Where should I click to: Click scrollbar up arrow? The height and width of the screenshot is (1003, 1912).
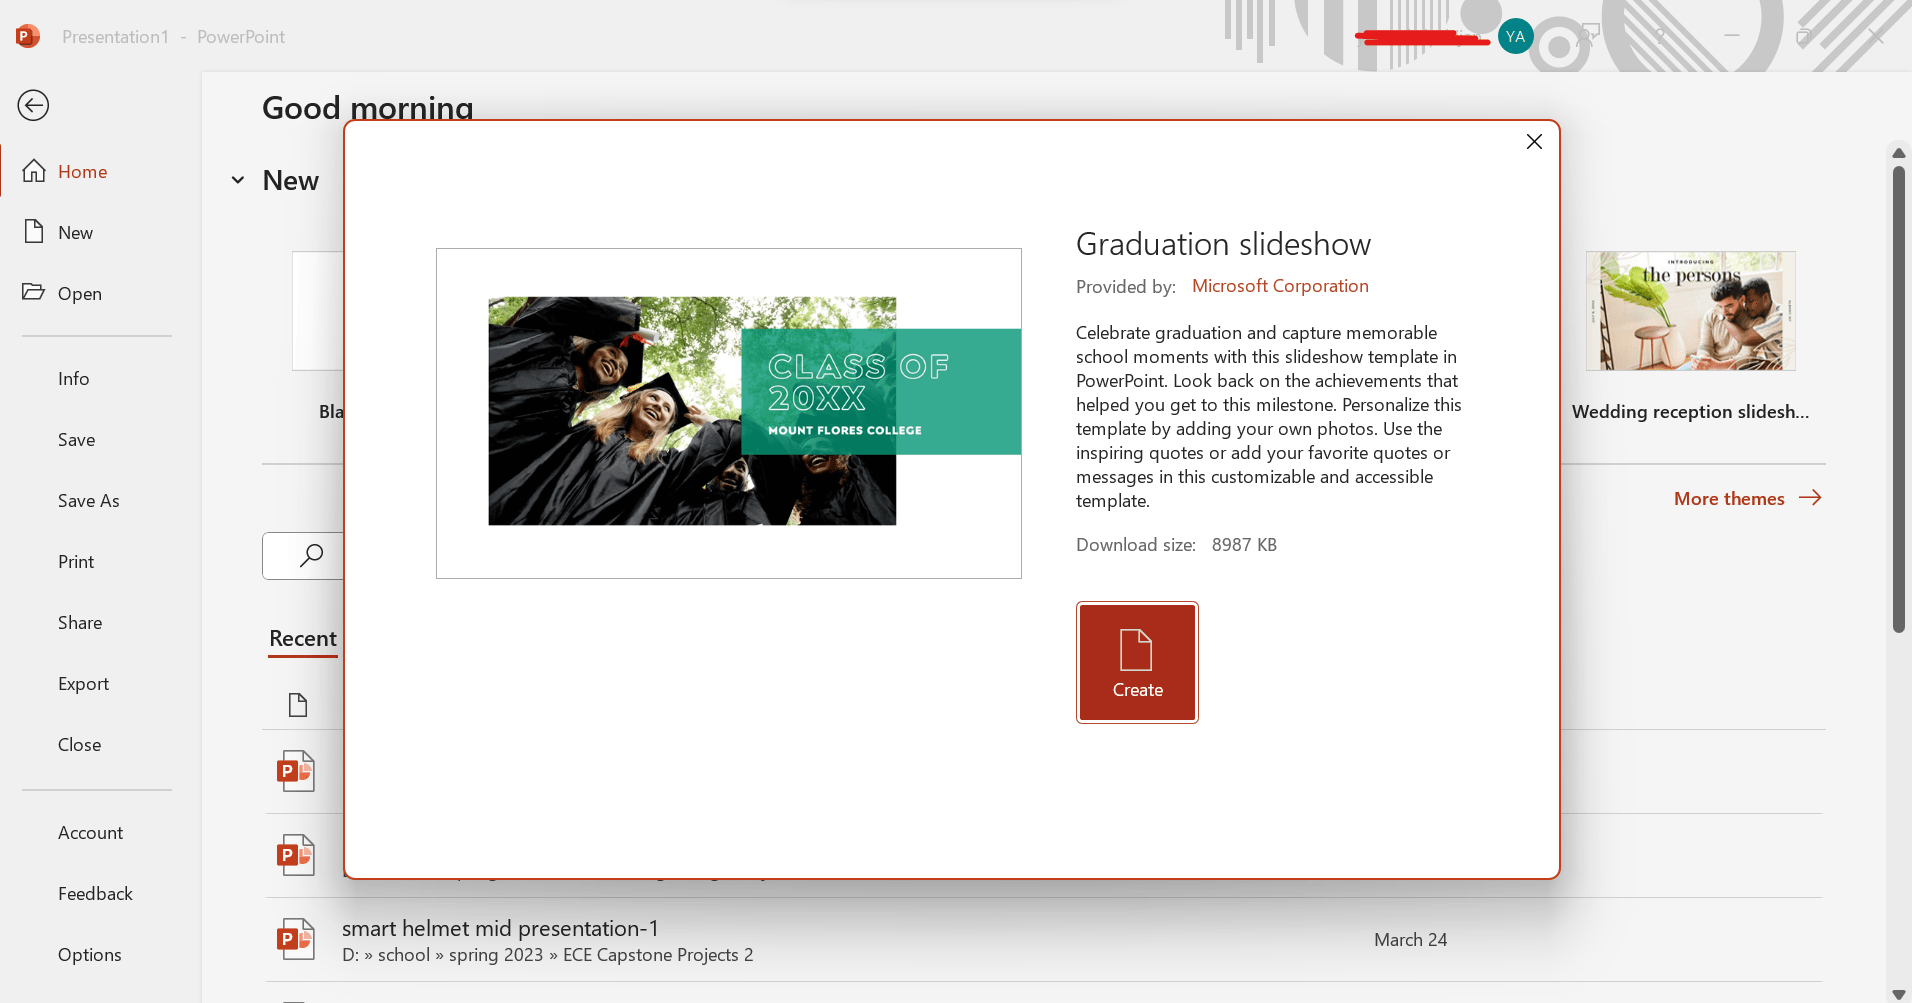(x=1898, y=153)
